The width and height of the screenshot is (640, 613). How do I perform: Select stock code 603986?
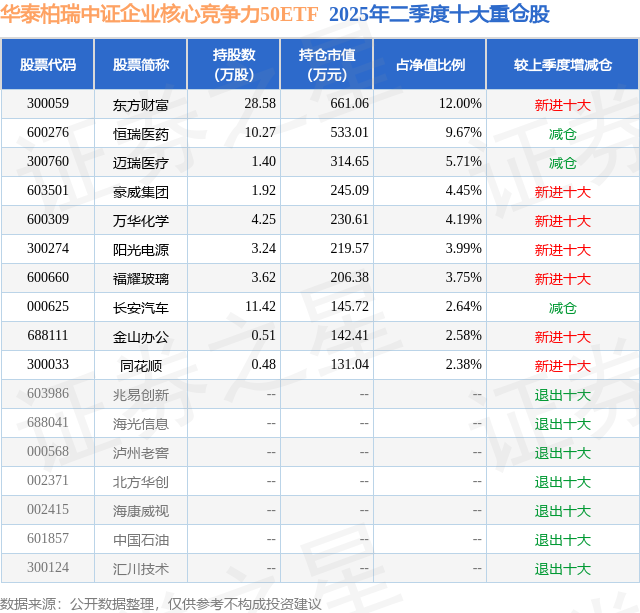tap(48, 393)
